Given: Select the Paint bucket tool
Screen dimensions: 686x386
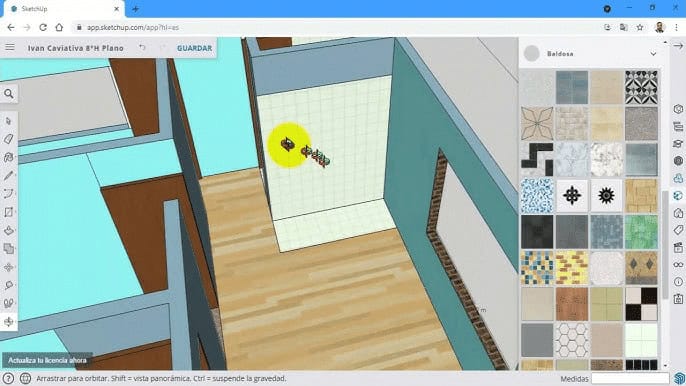Looking at the screenshot, I should (x=9, y=157).
